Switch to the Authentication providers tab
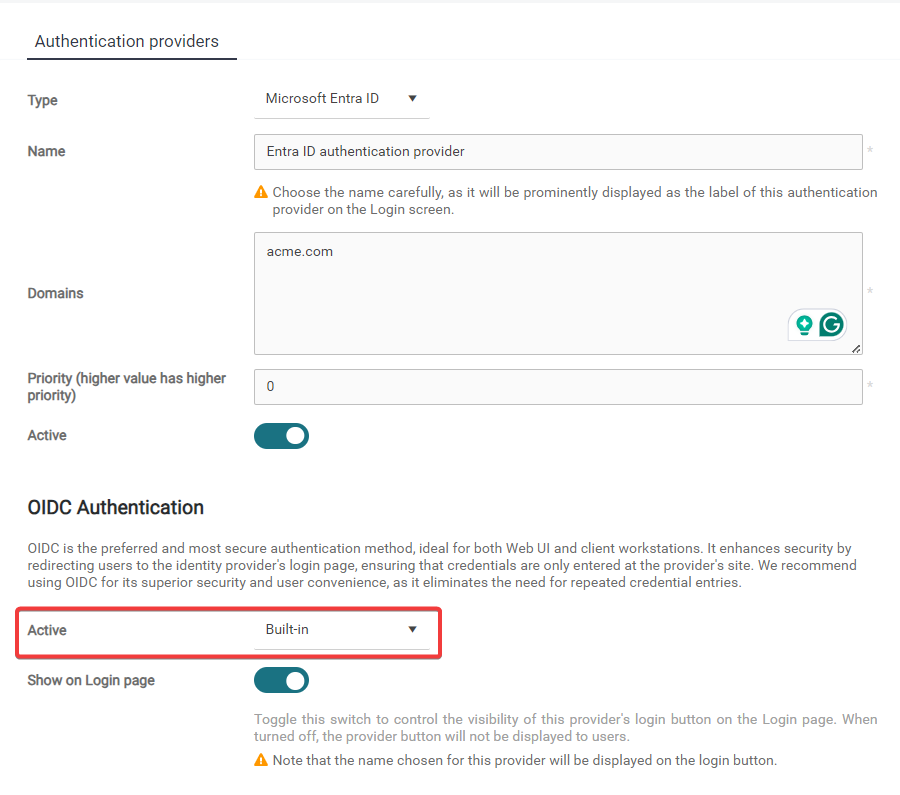Viewport: 900px width, 795px height. coord(127,41)
